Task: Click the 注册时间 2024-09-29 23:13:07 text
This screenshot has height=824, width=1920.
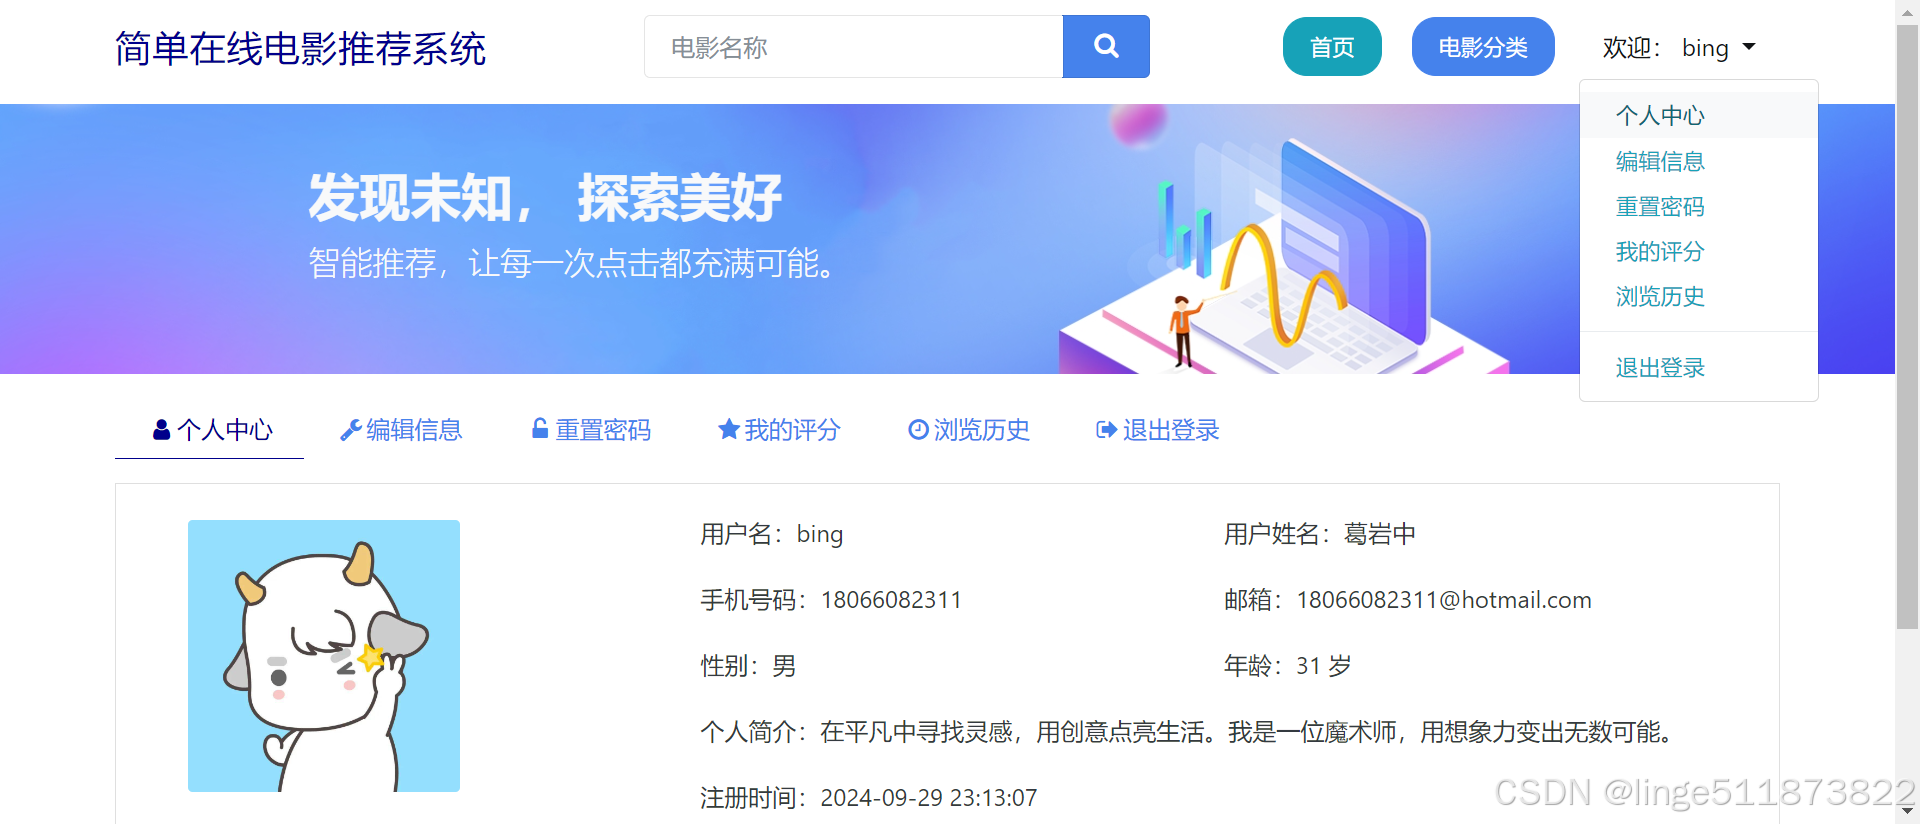Action: 869,798
